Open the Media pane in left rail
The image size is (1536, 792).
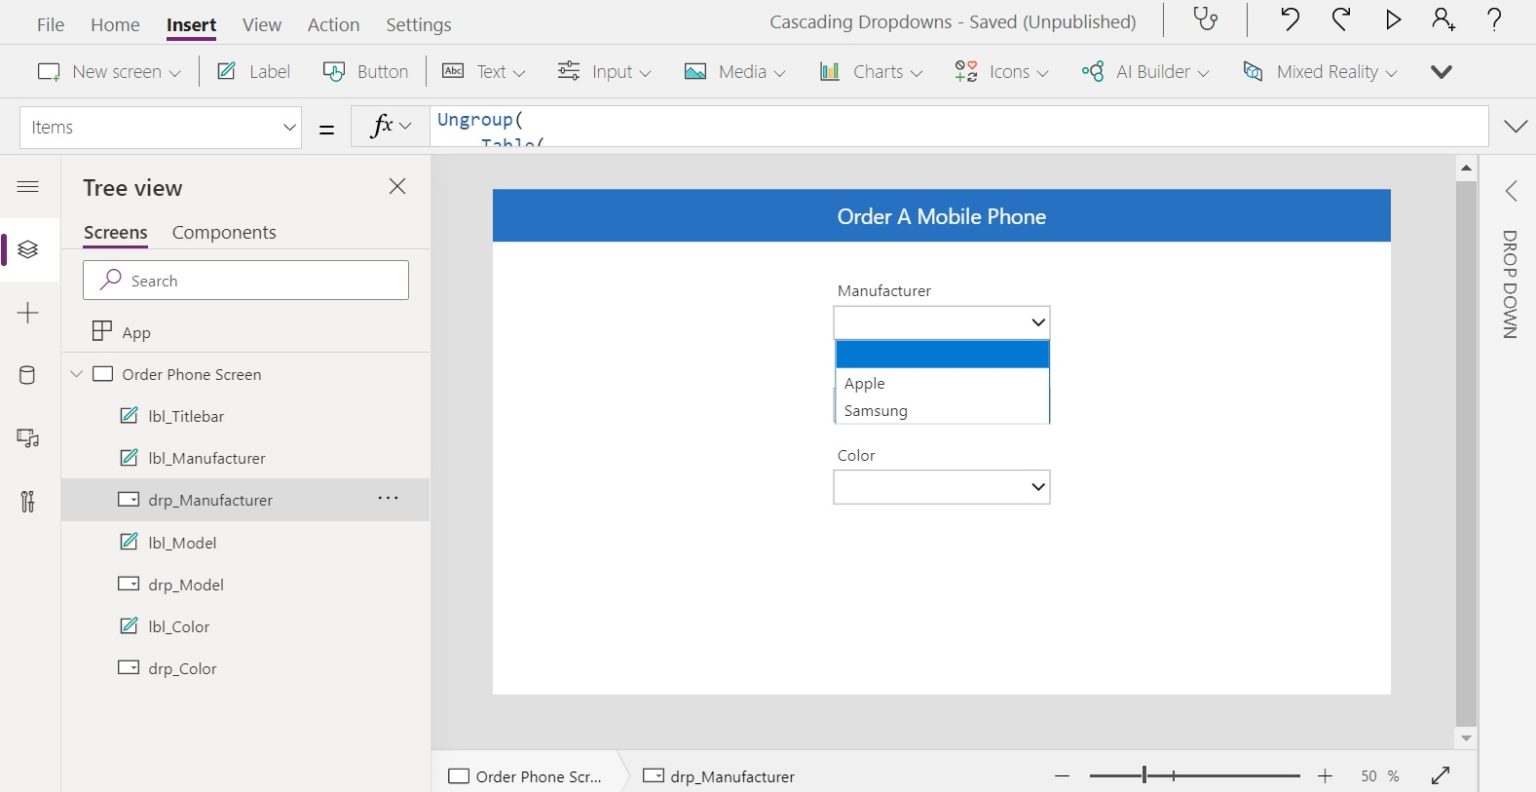pos(28,438)
